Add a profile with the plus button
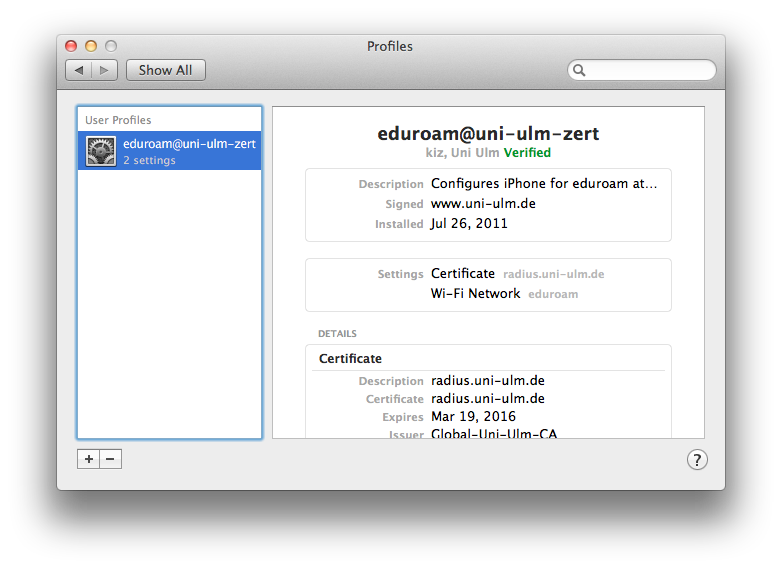Image resolution: width=782 pixels, height=569 pixels. click(89, 459)
